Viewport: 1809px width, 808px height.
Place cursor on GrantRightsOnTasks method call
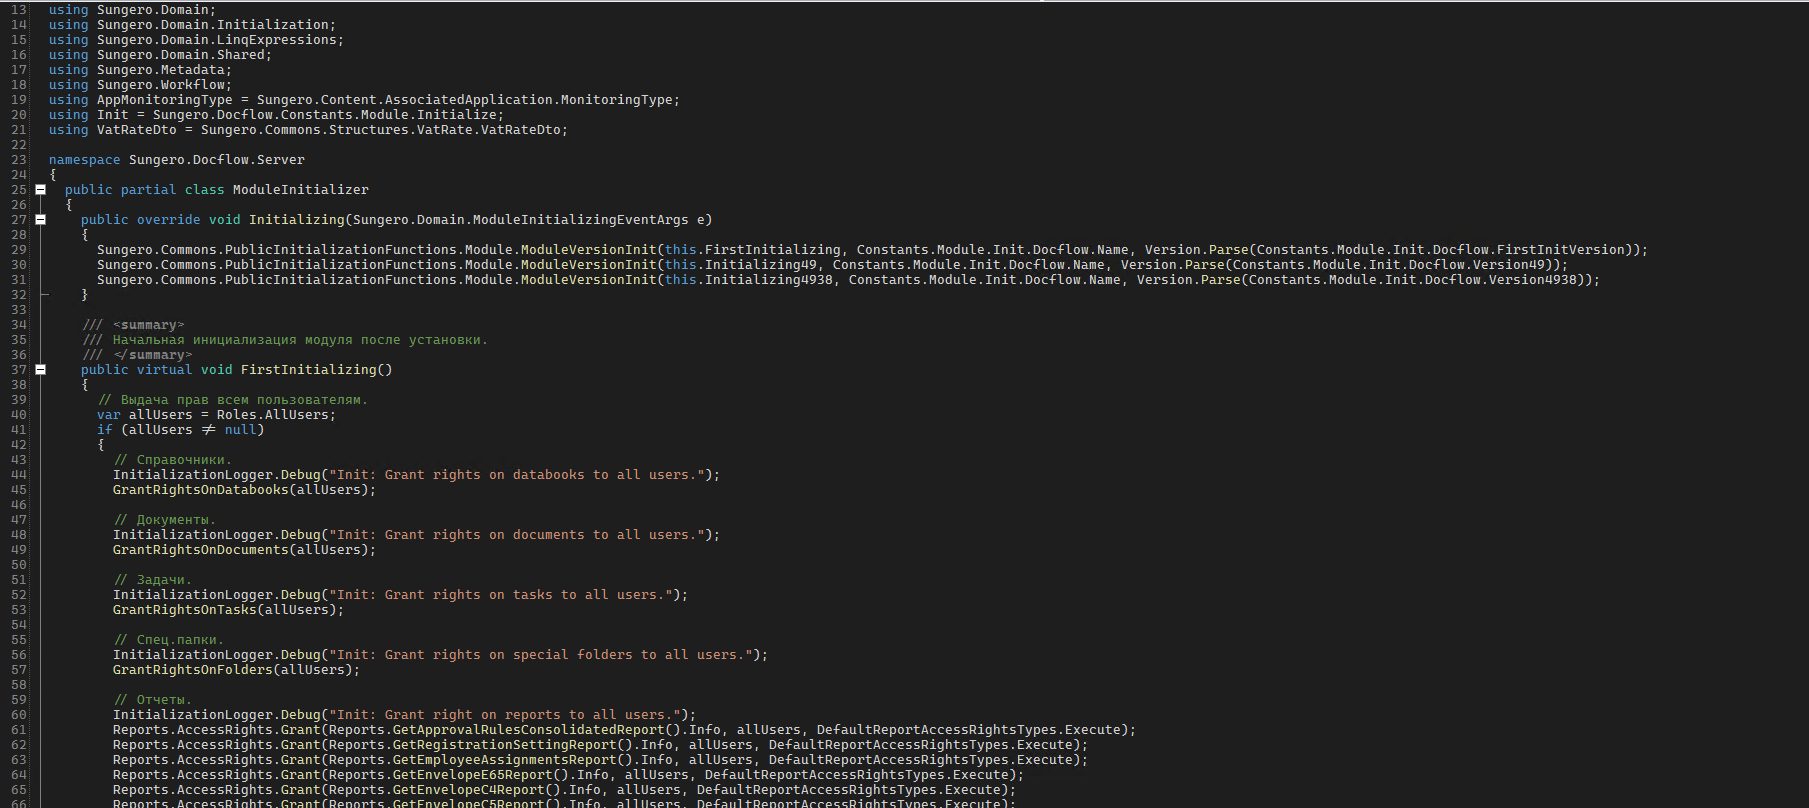pos(185,610)
